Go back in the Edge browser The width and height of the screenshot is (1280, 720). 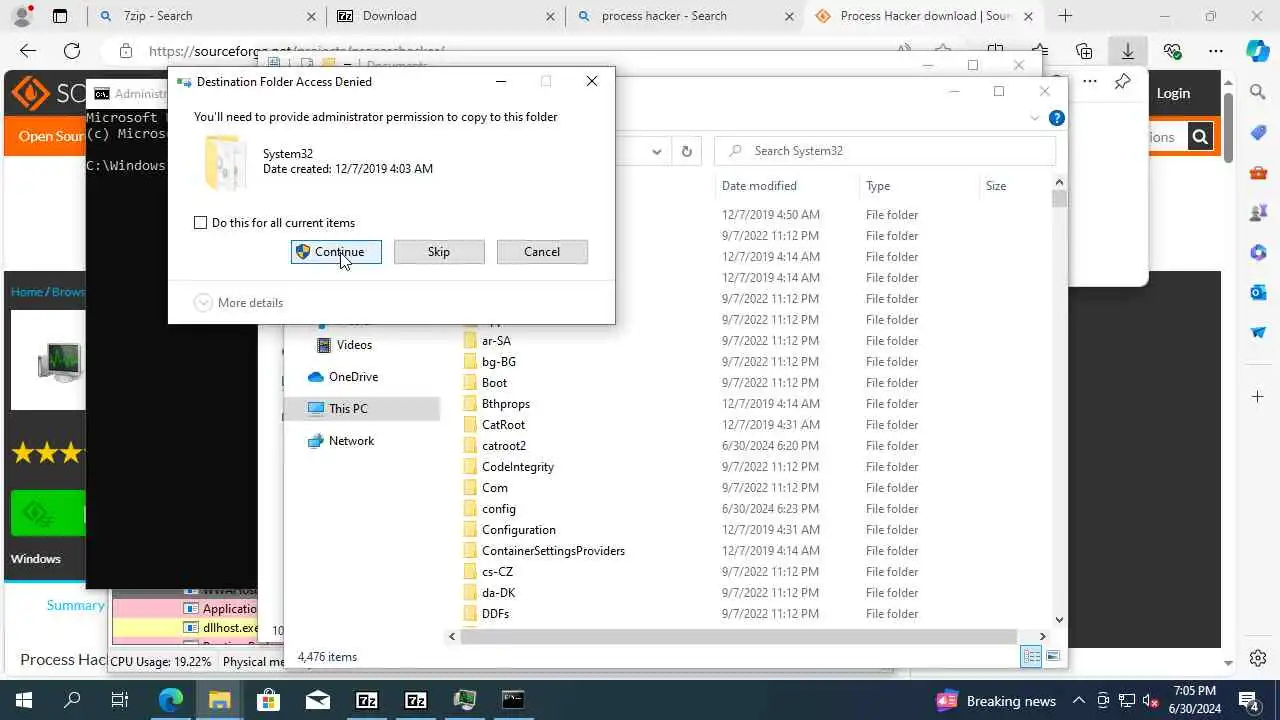pos(28,51)
